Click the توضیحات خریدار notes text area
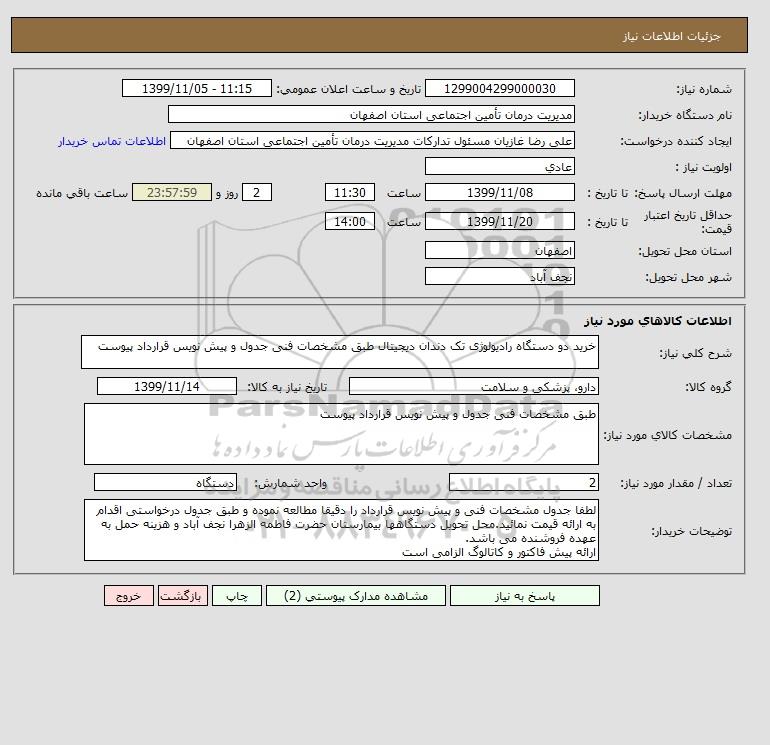Image resolution: width=770 pixels, height=745 pixels. (341, 530)
